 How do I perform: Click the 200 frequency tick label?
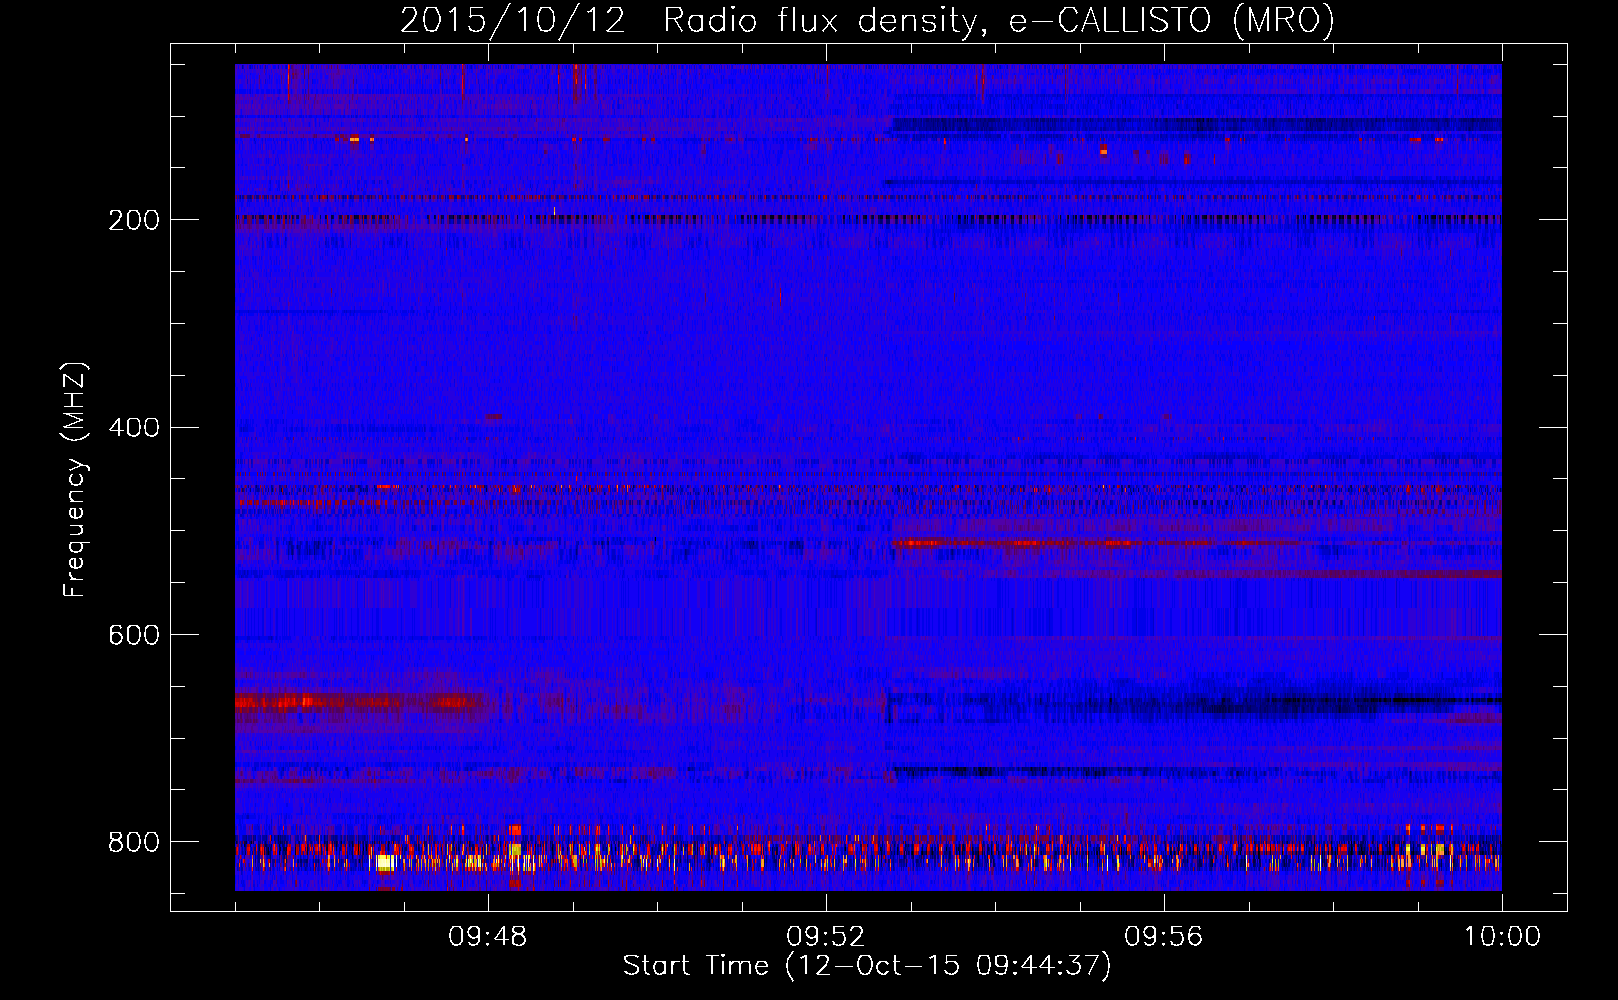pos(133,220)
